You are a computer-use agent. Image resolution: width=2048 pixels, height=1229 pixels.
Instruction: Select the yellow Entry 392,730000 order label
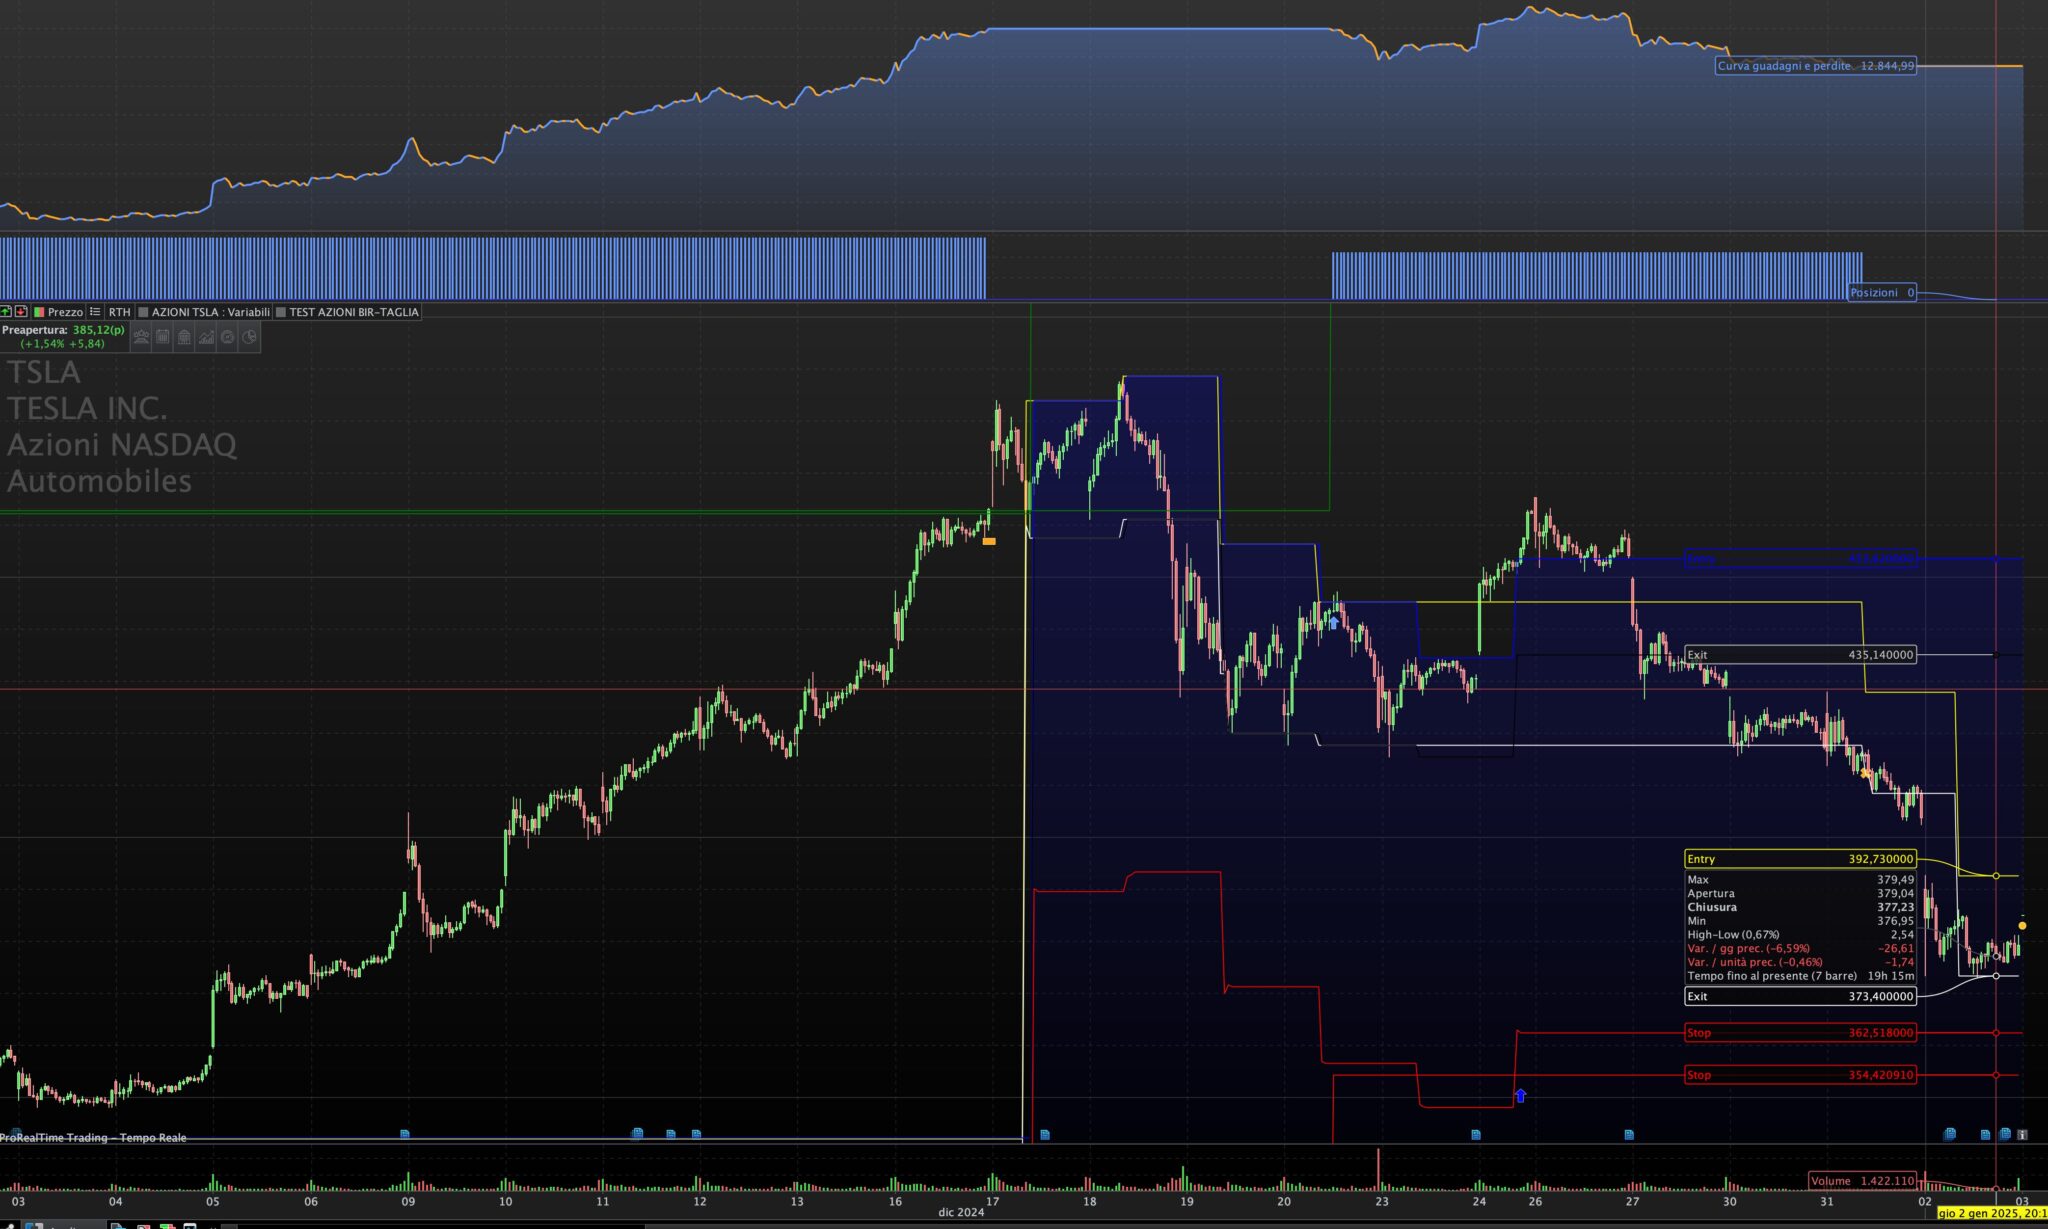[x=1800, y=859]
